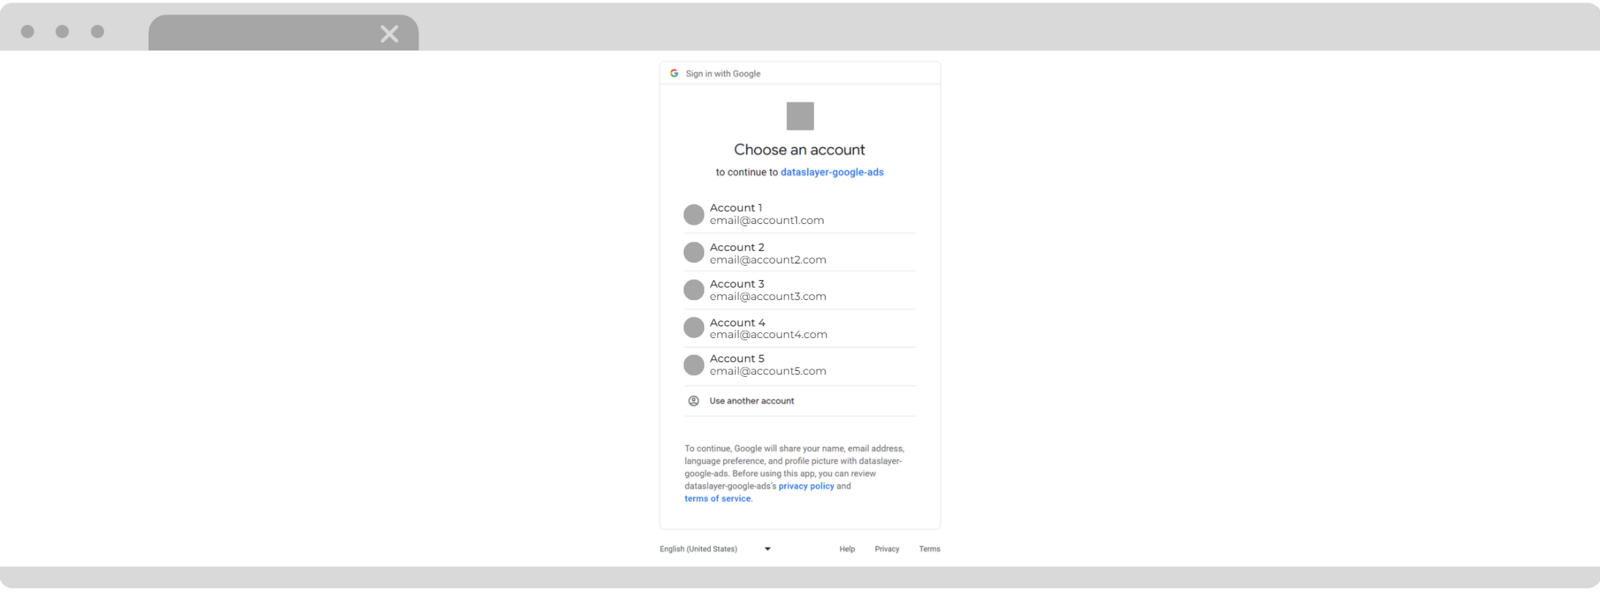Click the person icon beside Use another account
1600x600 pixels.
694,401
